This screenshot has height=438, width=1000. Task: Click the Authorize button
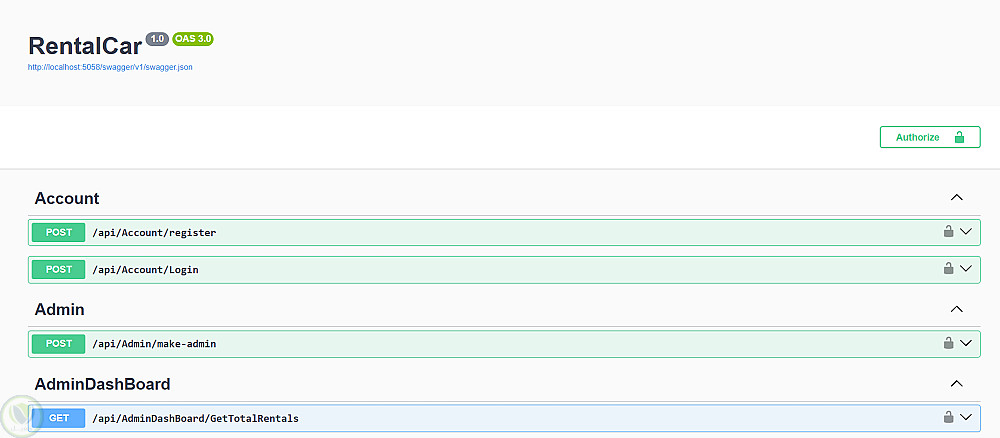930,137
